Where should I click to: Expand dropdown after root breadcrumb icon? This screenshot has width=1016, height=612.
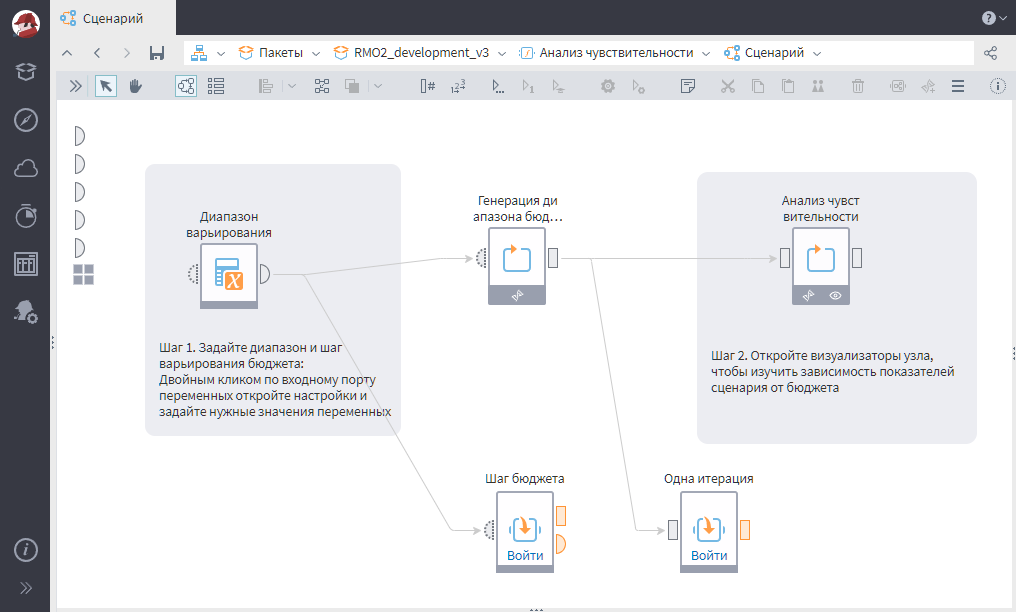221,54
